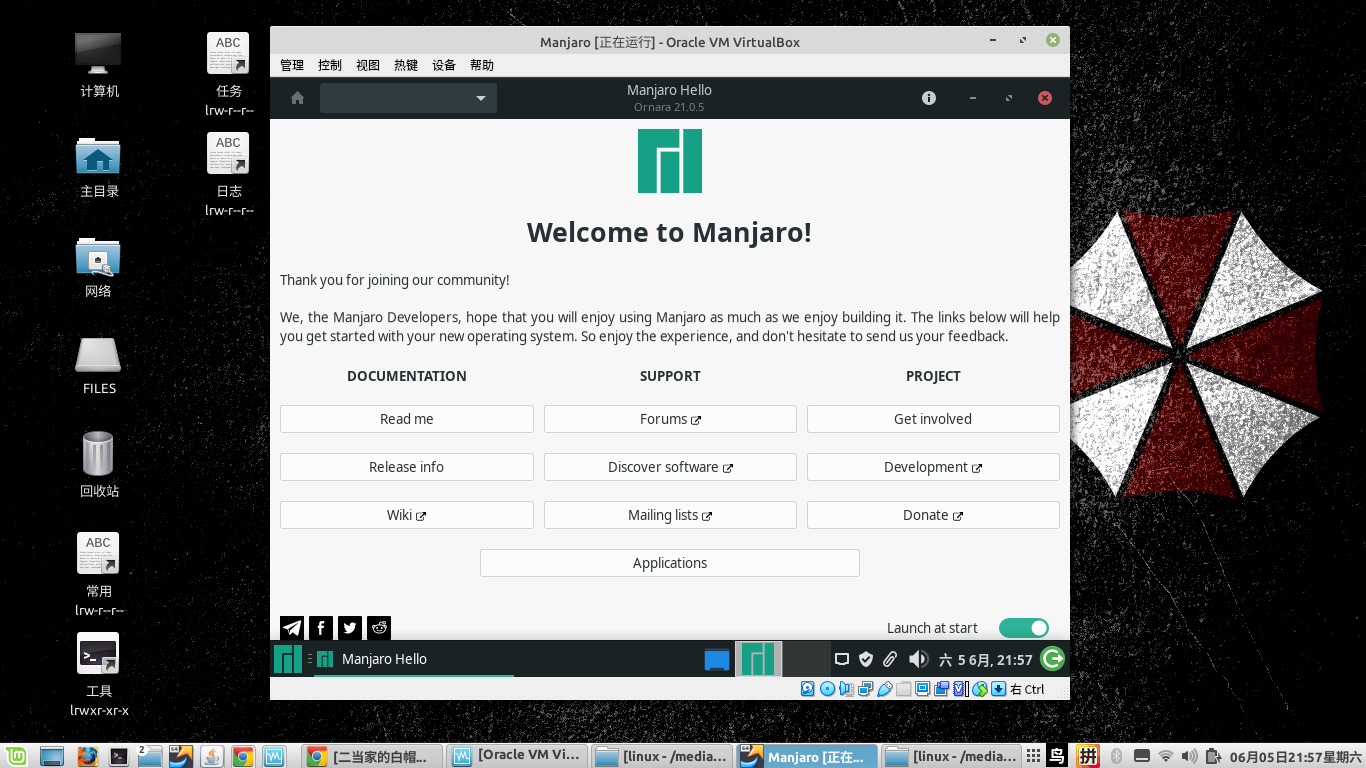Click the blue file manager icon in guest panel

[x=717, y=659]
